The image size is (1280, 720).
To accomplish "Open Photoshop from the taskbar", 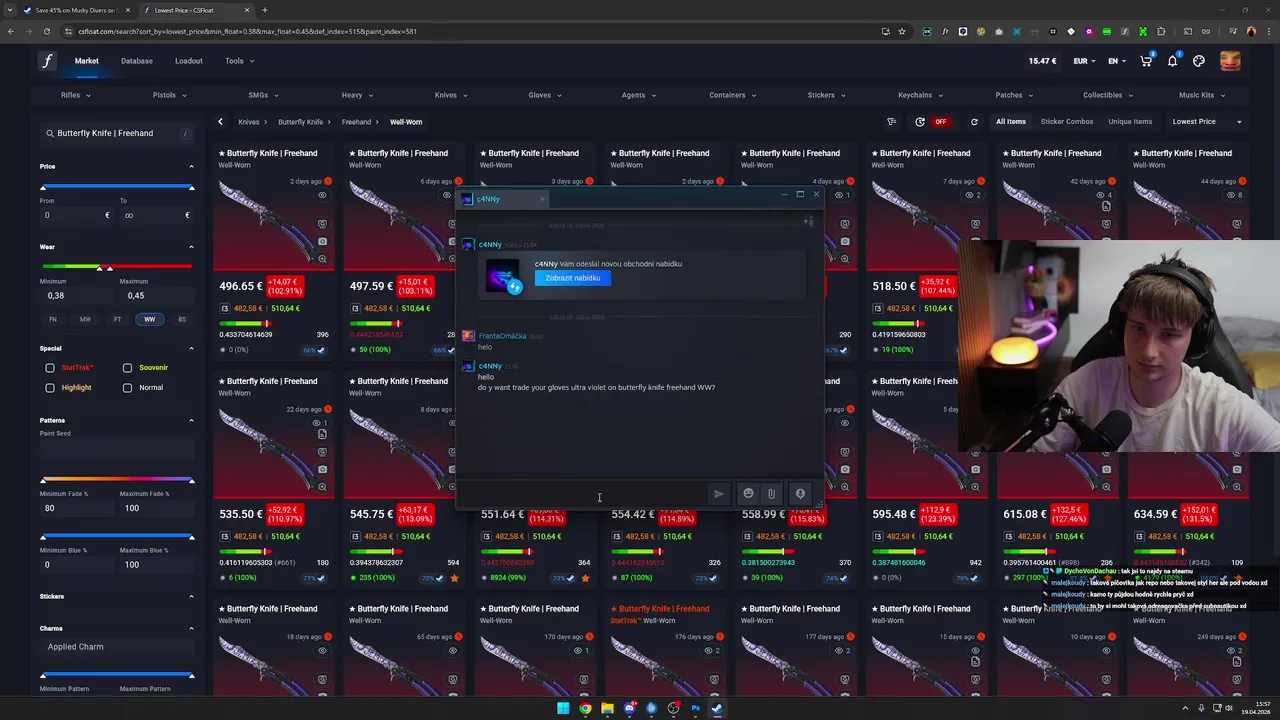I will [x=695, y=709].
